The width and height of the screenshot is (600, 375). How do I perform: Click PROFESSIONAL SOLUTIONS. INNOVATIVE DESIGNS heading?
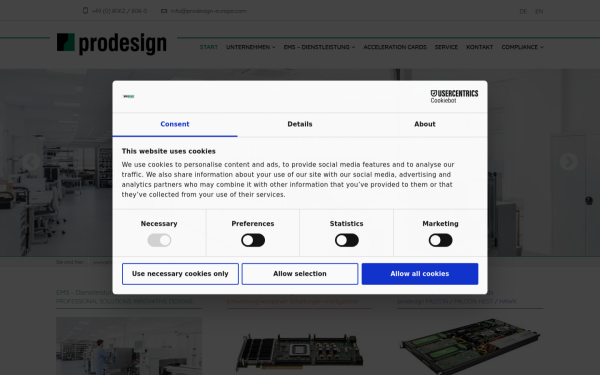point(124,302)
